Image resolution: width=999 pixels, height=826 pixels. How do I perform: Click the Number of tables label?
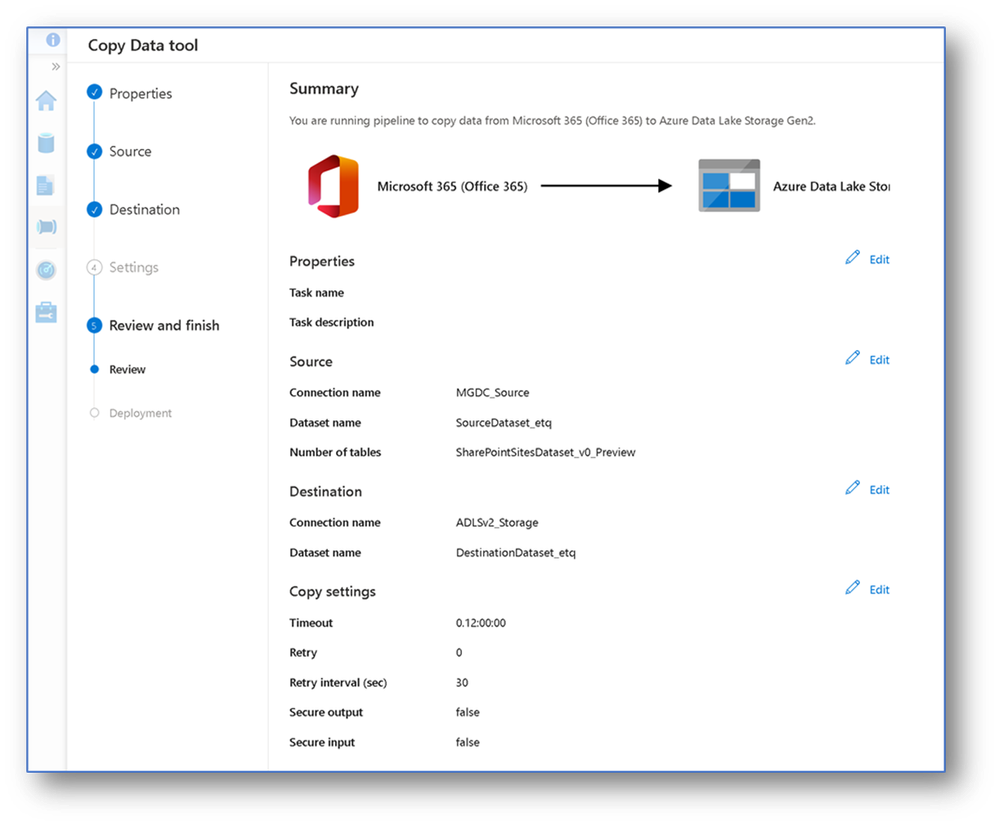[335, 453]
